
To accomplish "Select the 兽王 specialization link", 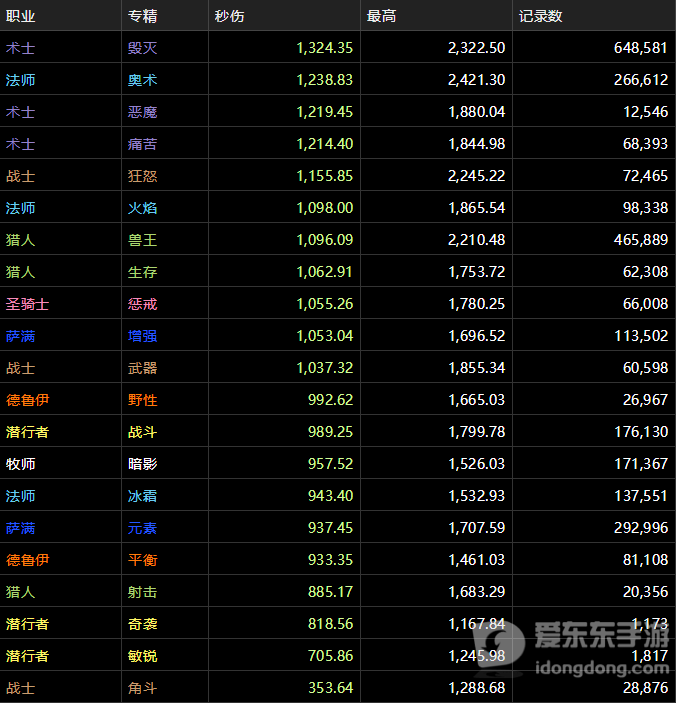I will point(142,240).
